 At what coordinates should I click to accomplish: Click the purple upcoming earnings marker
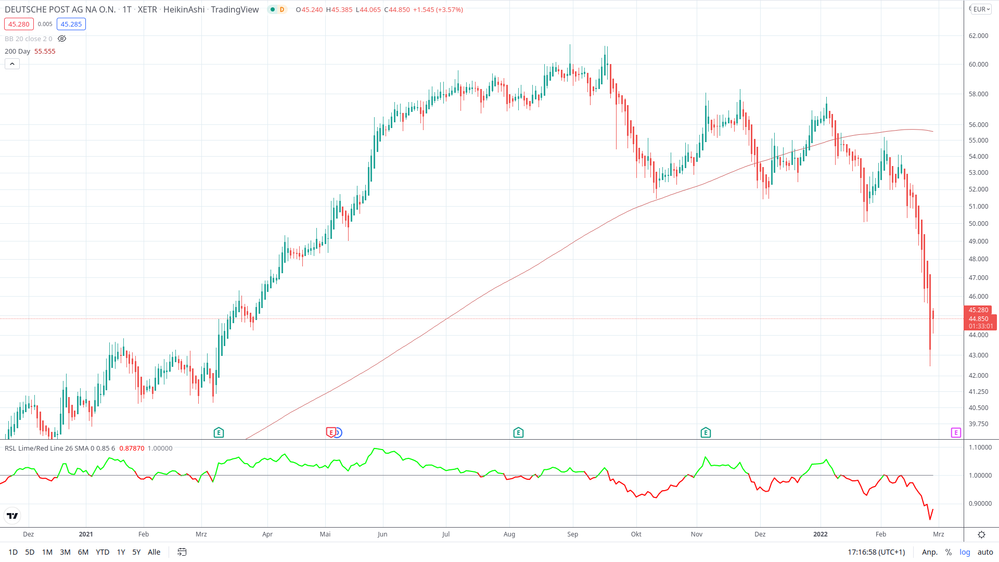pyautogui.click(x=956, y=432)
